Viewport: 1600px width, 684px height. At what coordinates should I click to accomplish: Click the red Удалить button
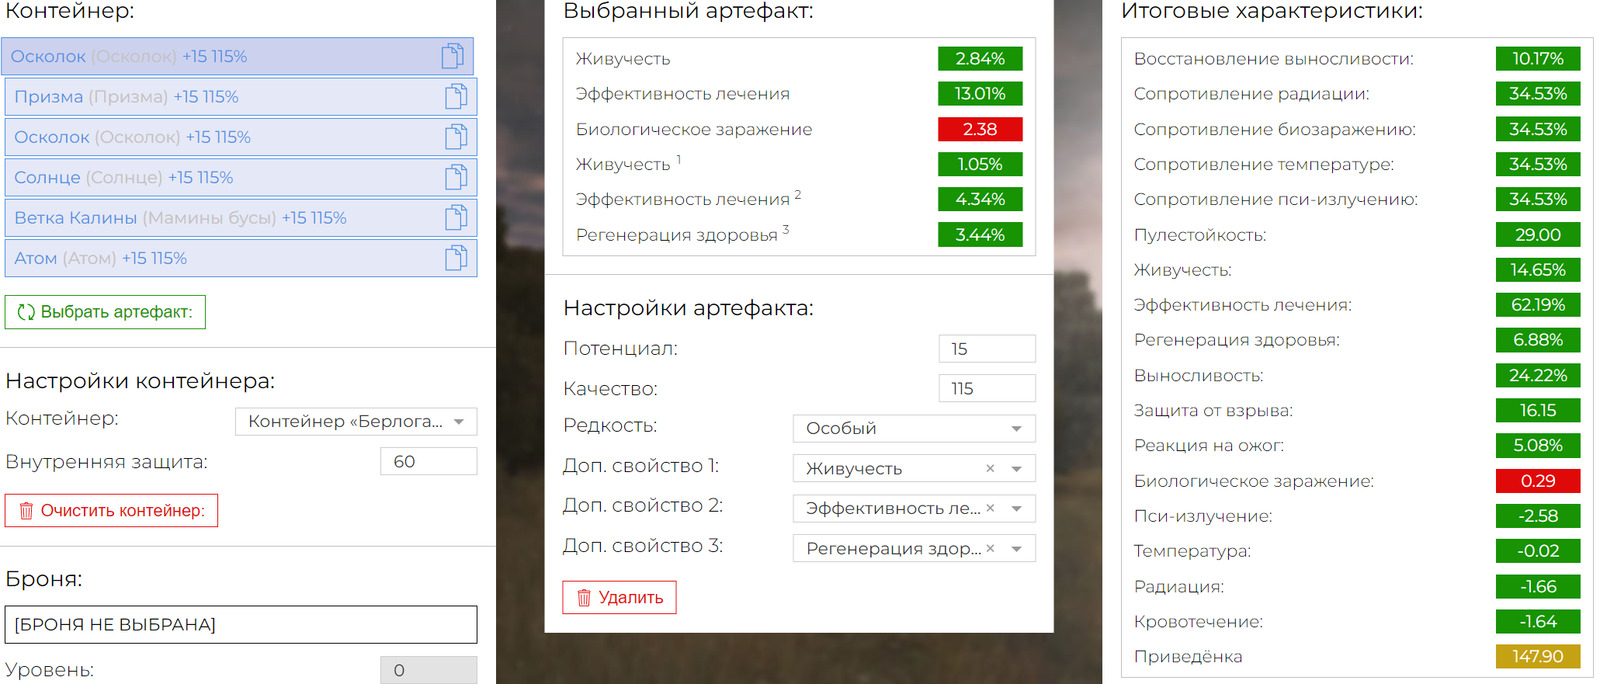click(x=619, y=597)
